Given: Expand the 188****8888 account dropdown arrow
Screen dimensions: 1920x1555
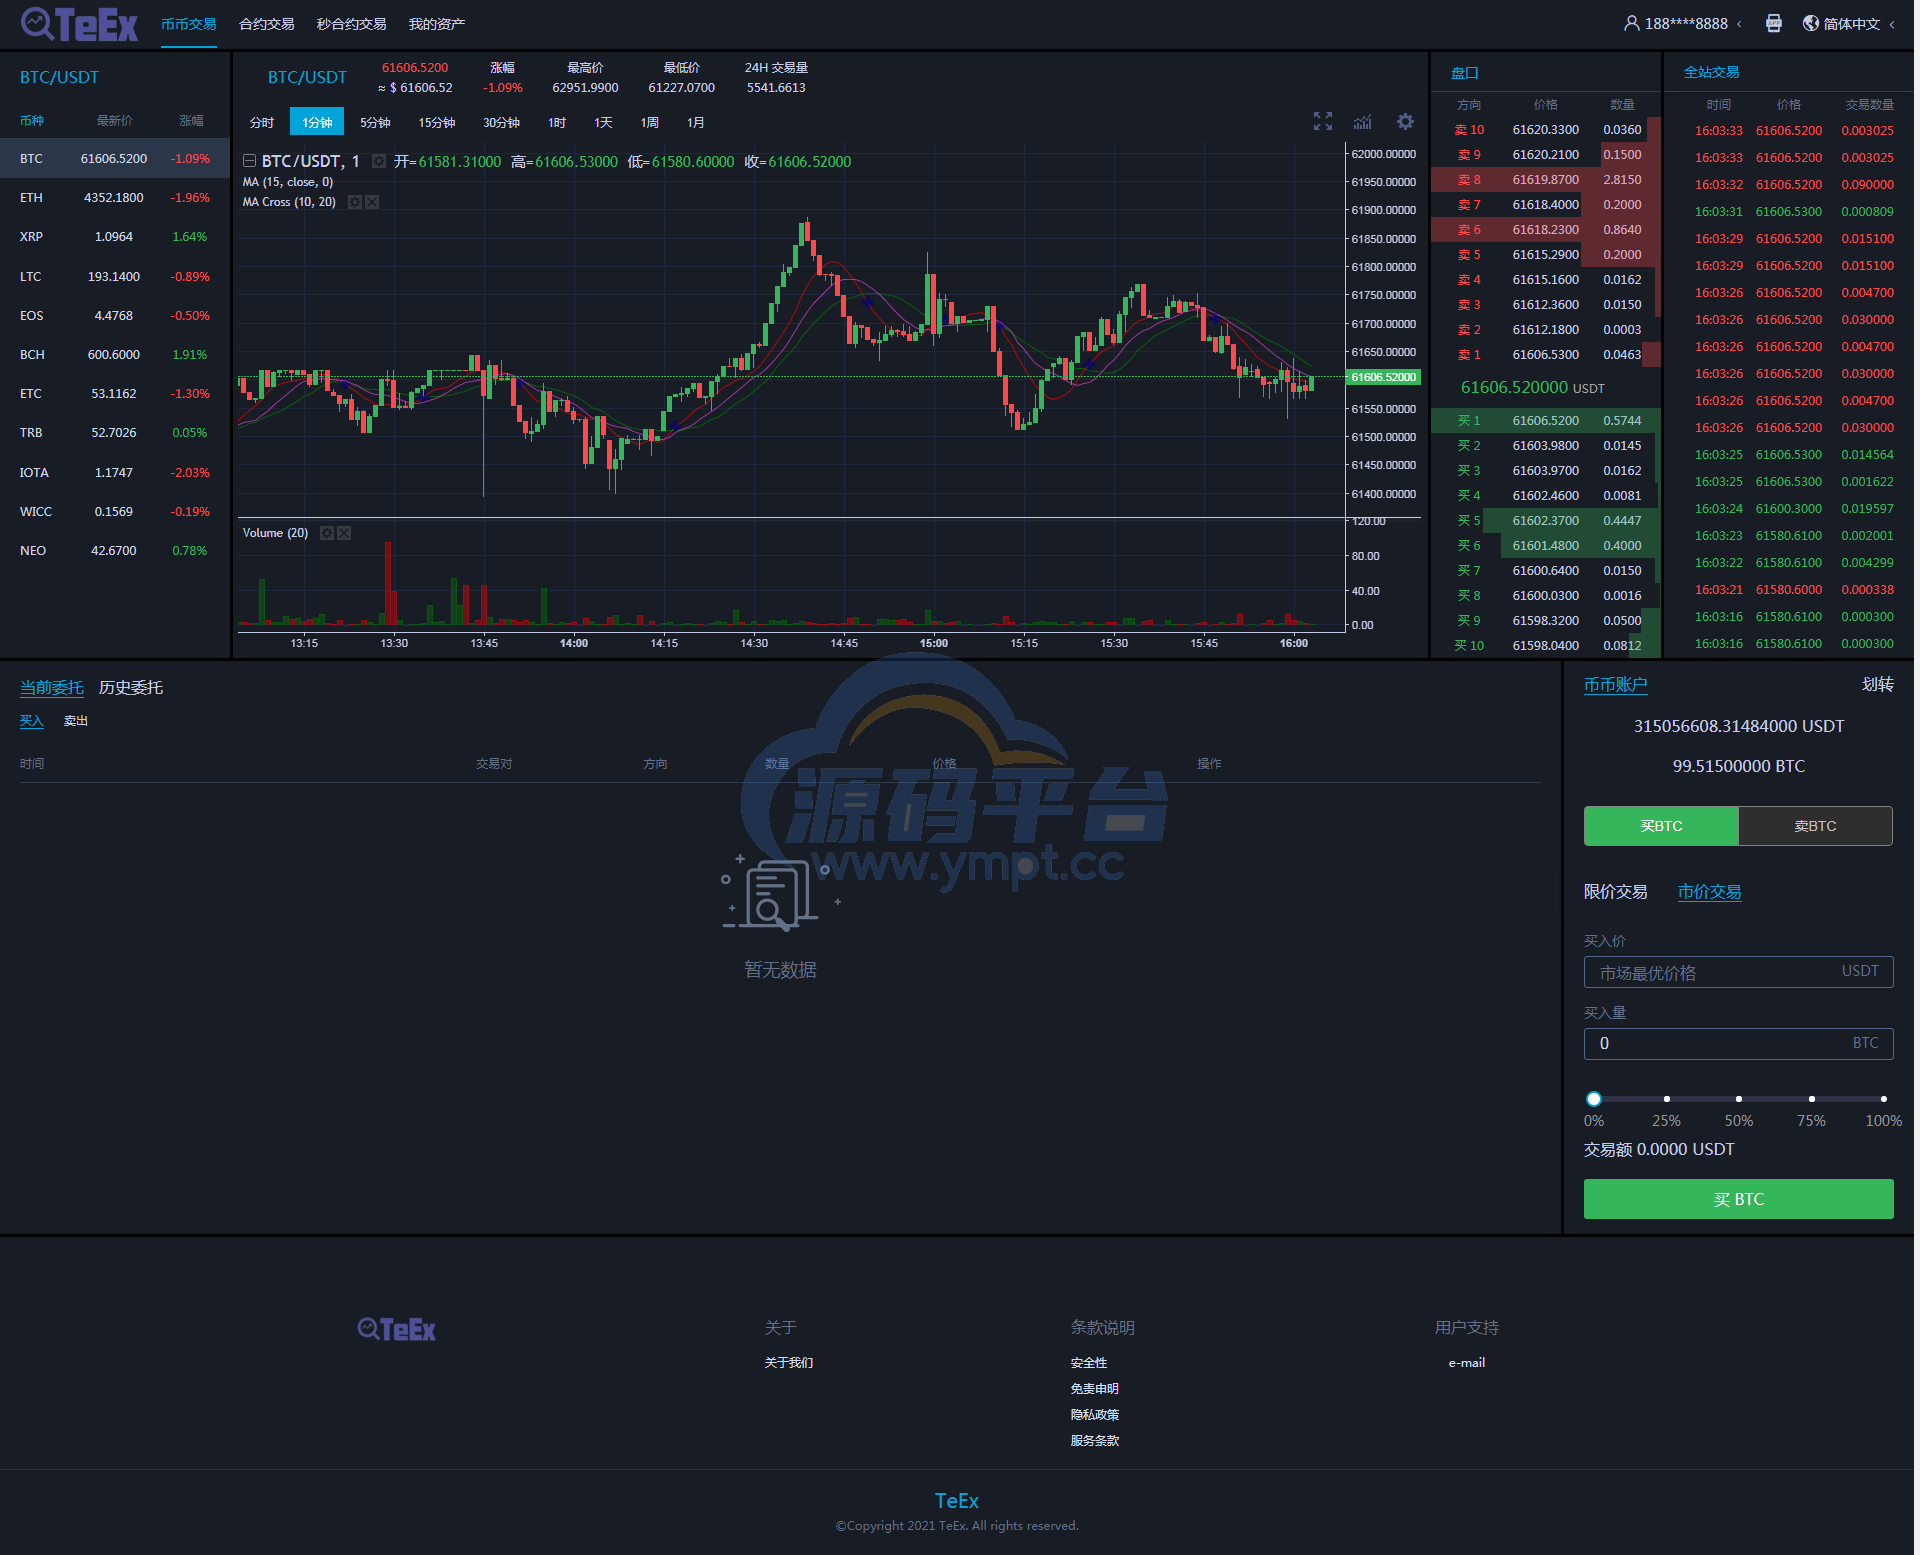Looking at the screenshot, I should point(1739,24).
